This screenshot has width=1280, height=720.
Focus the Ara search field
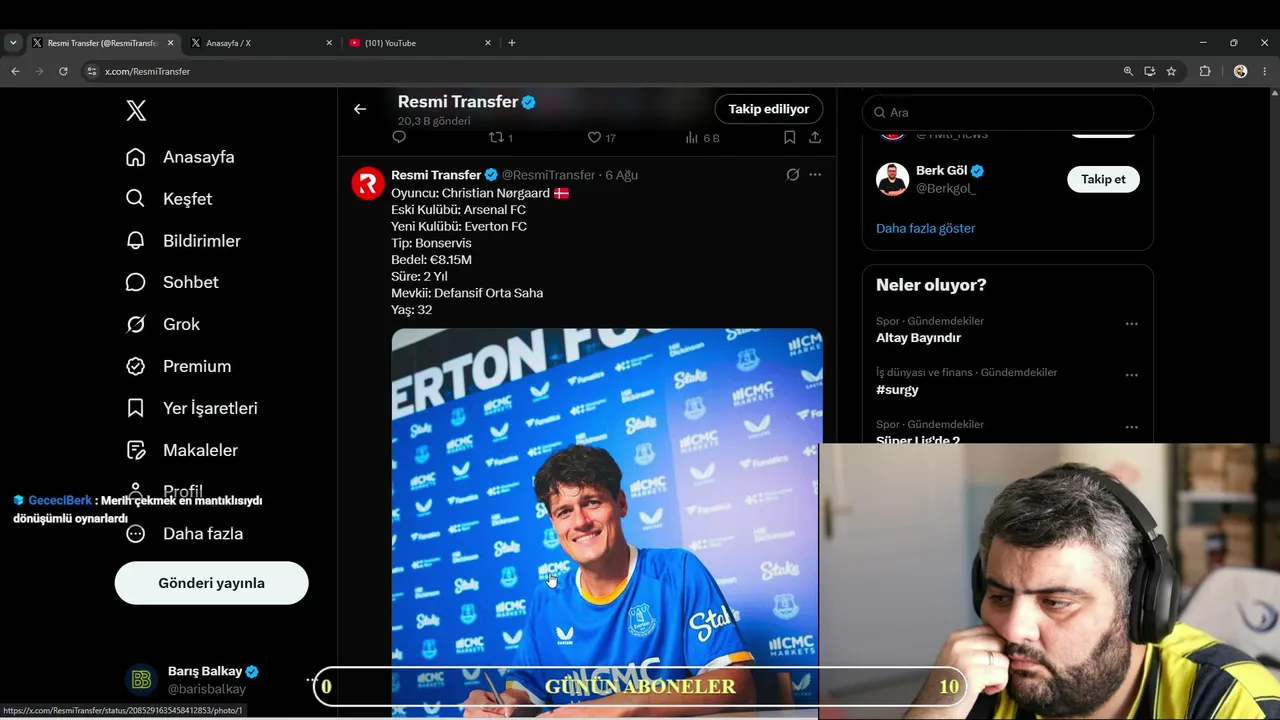click(1008, 113)
